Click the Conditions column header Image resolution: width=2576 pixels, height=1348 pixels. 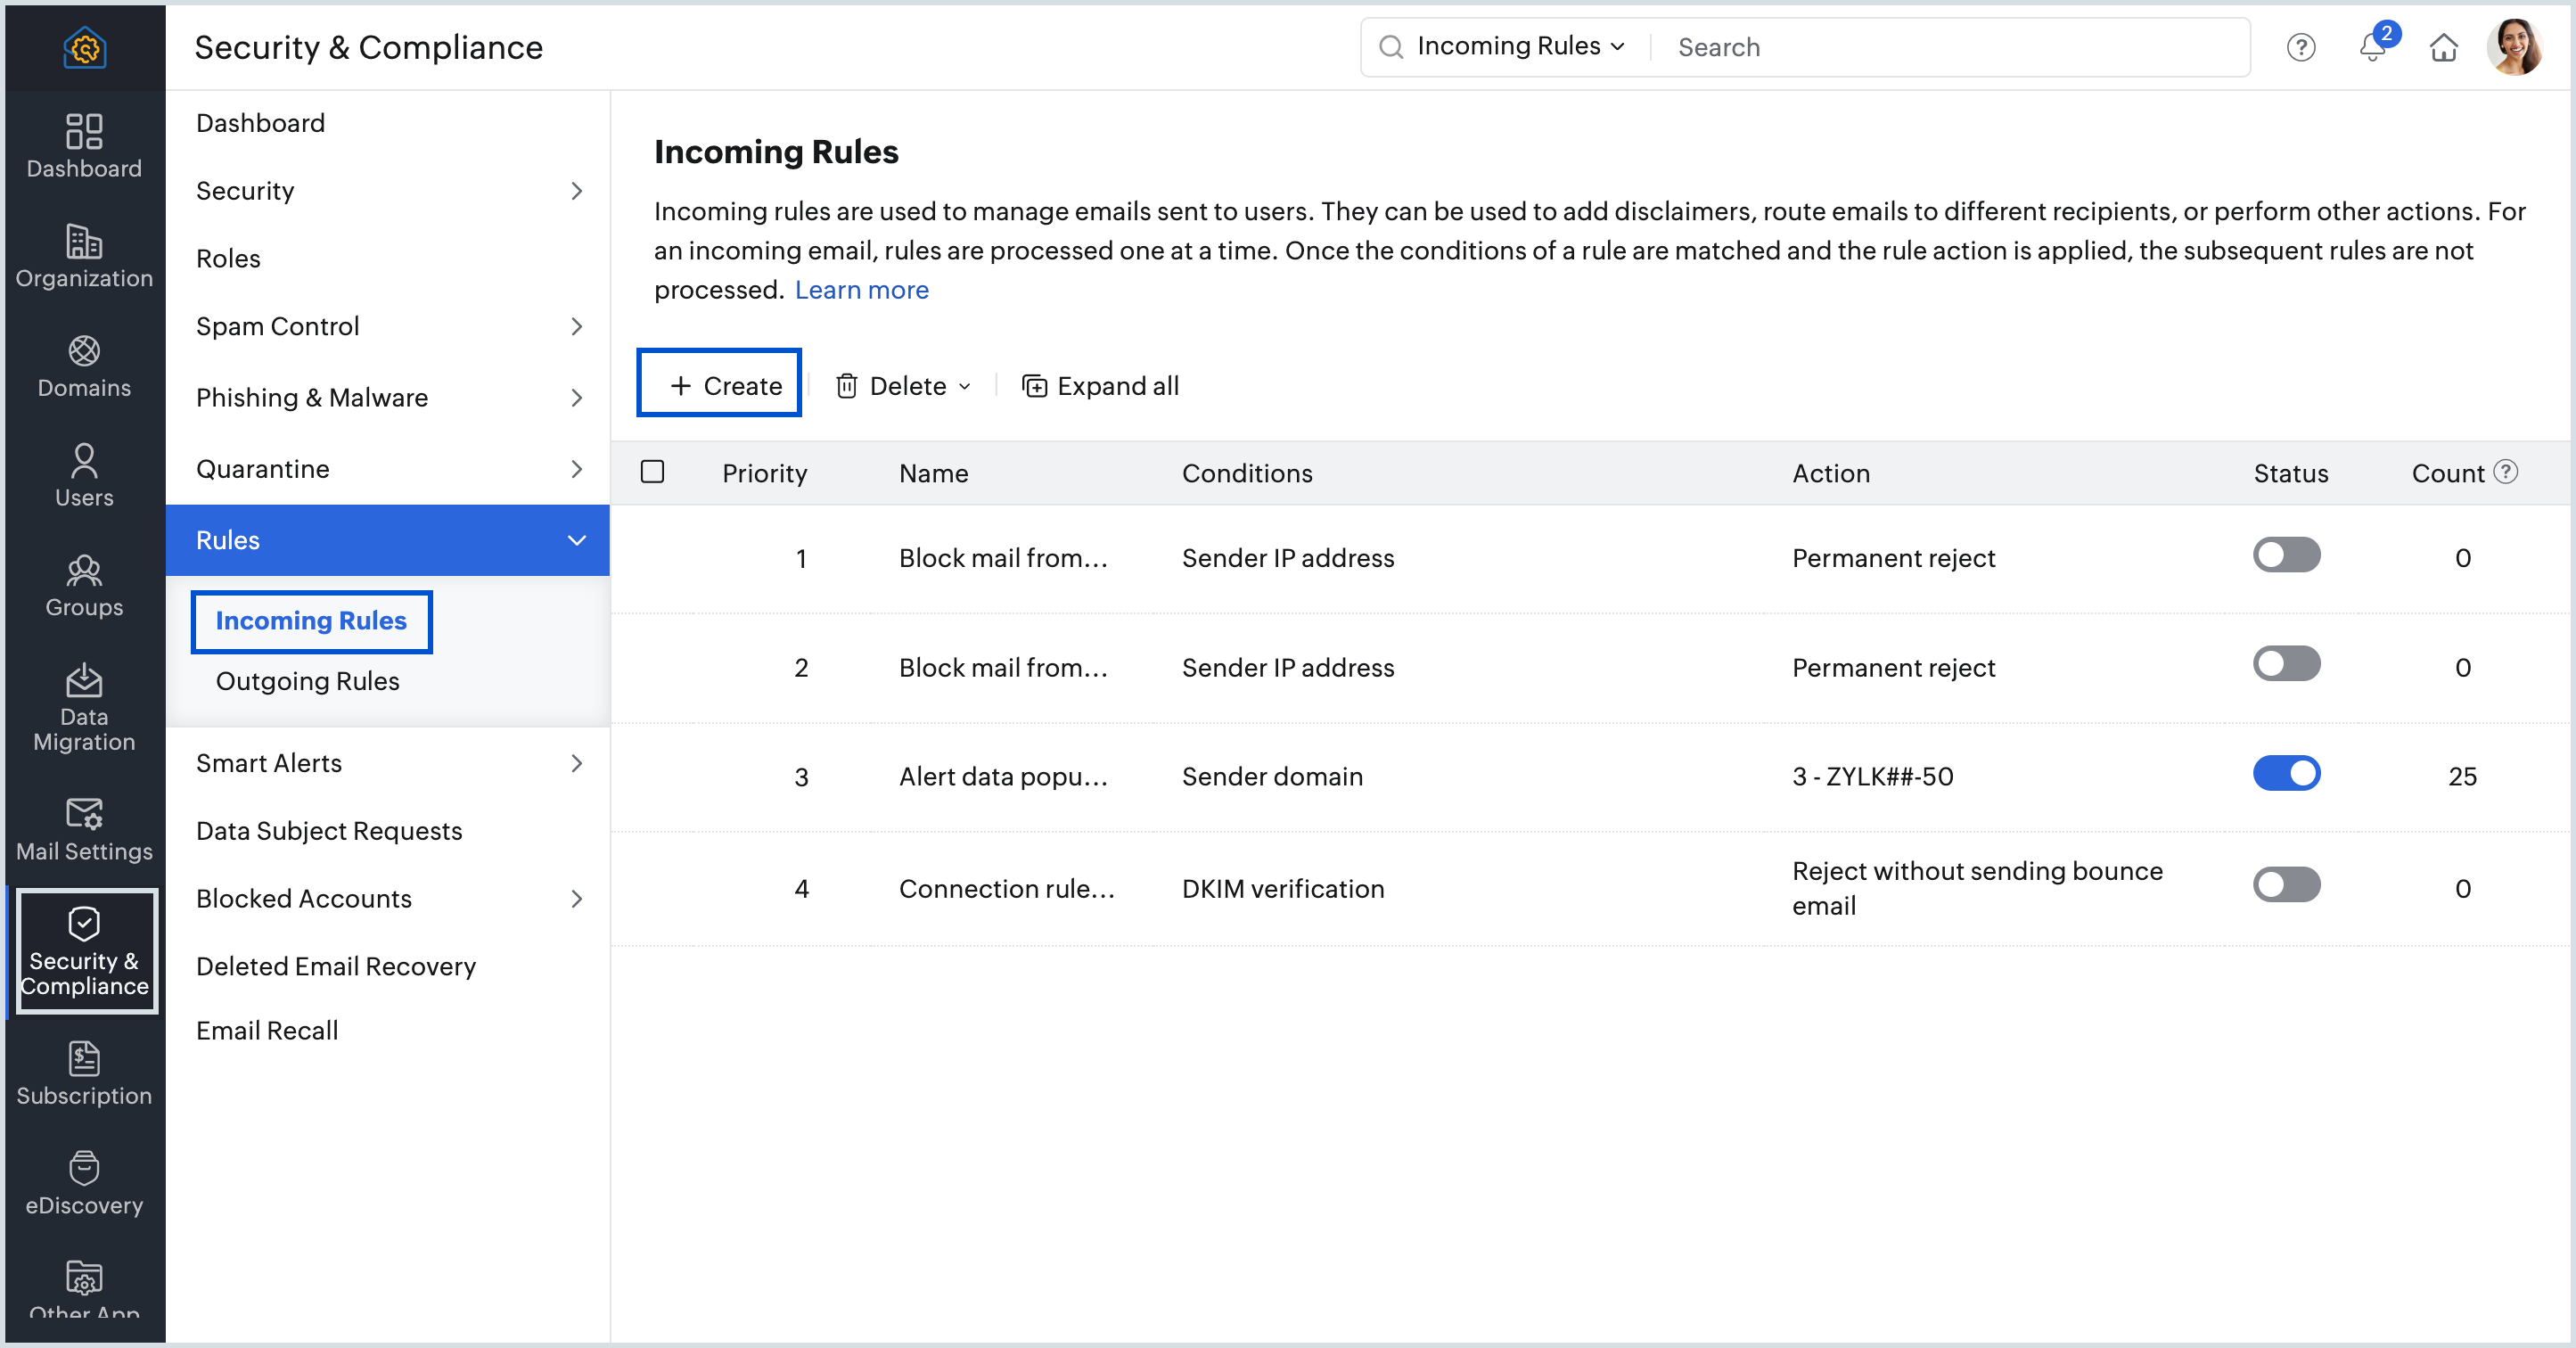1247,473
